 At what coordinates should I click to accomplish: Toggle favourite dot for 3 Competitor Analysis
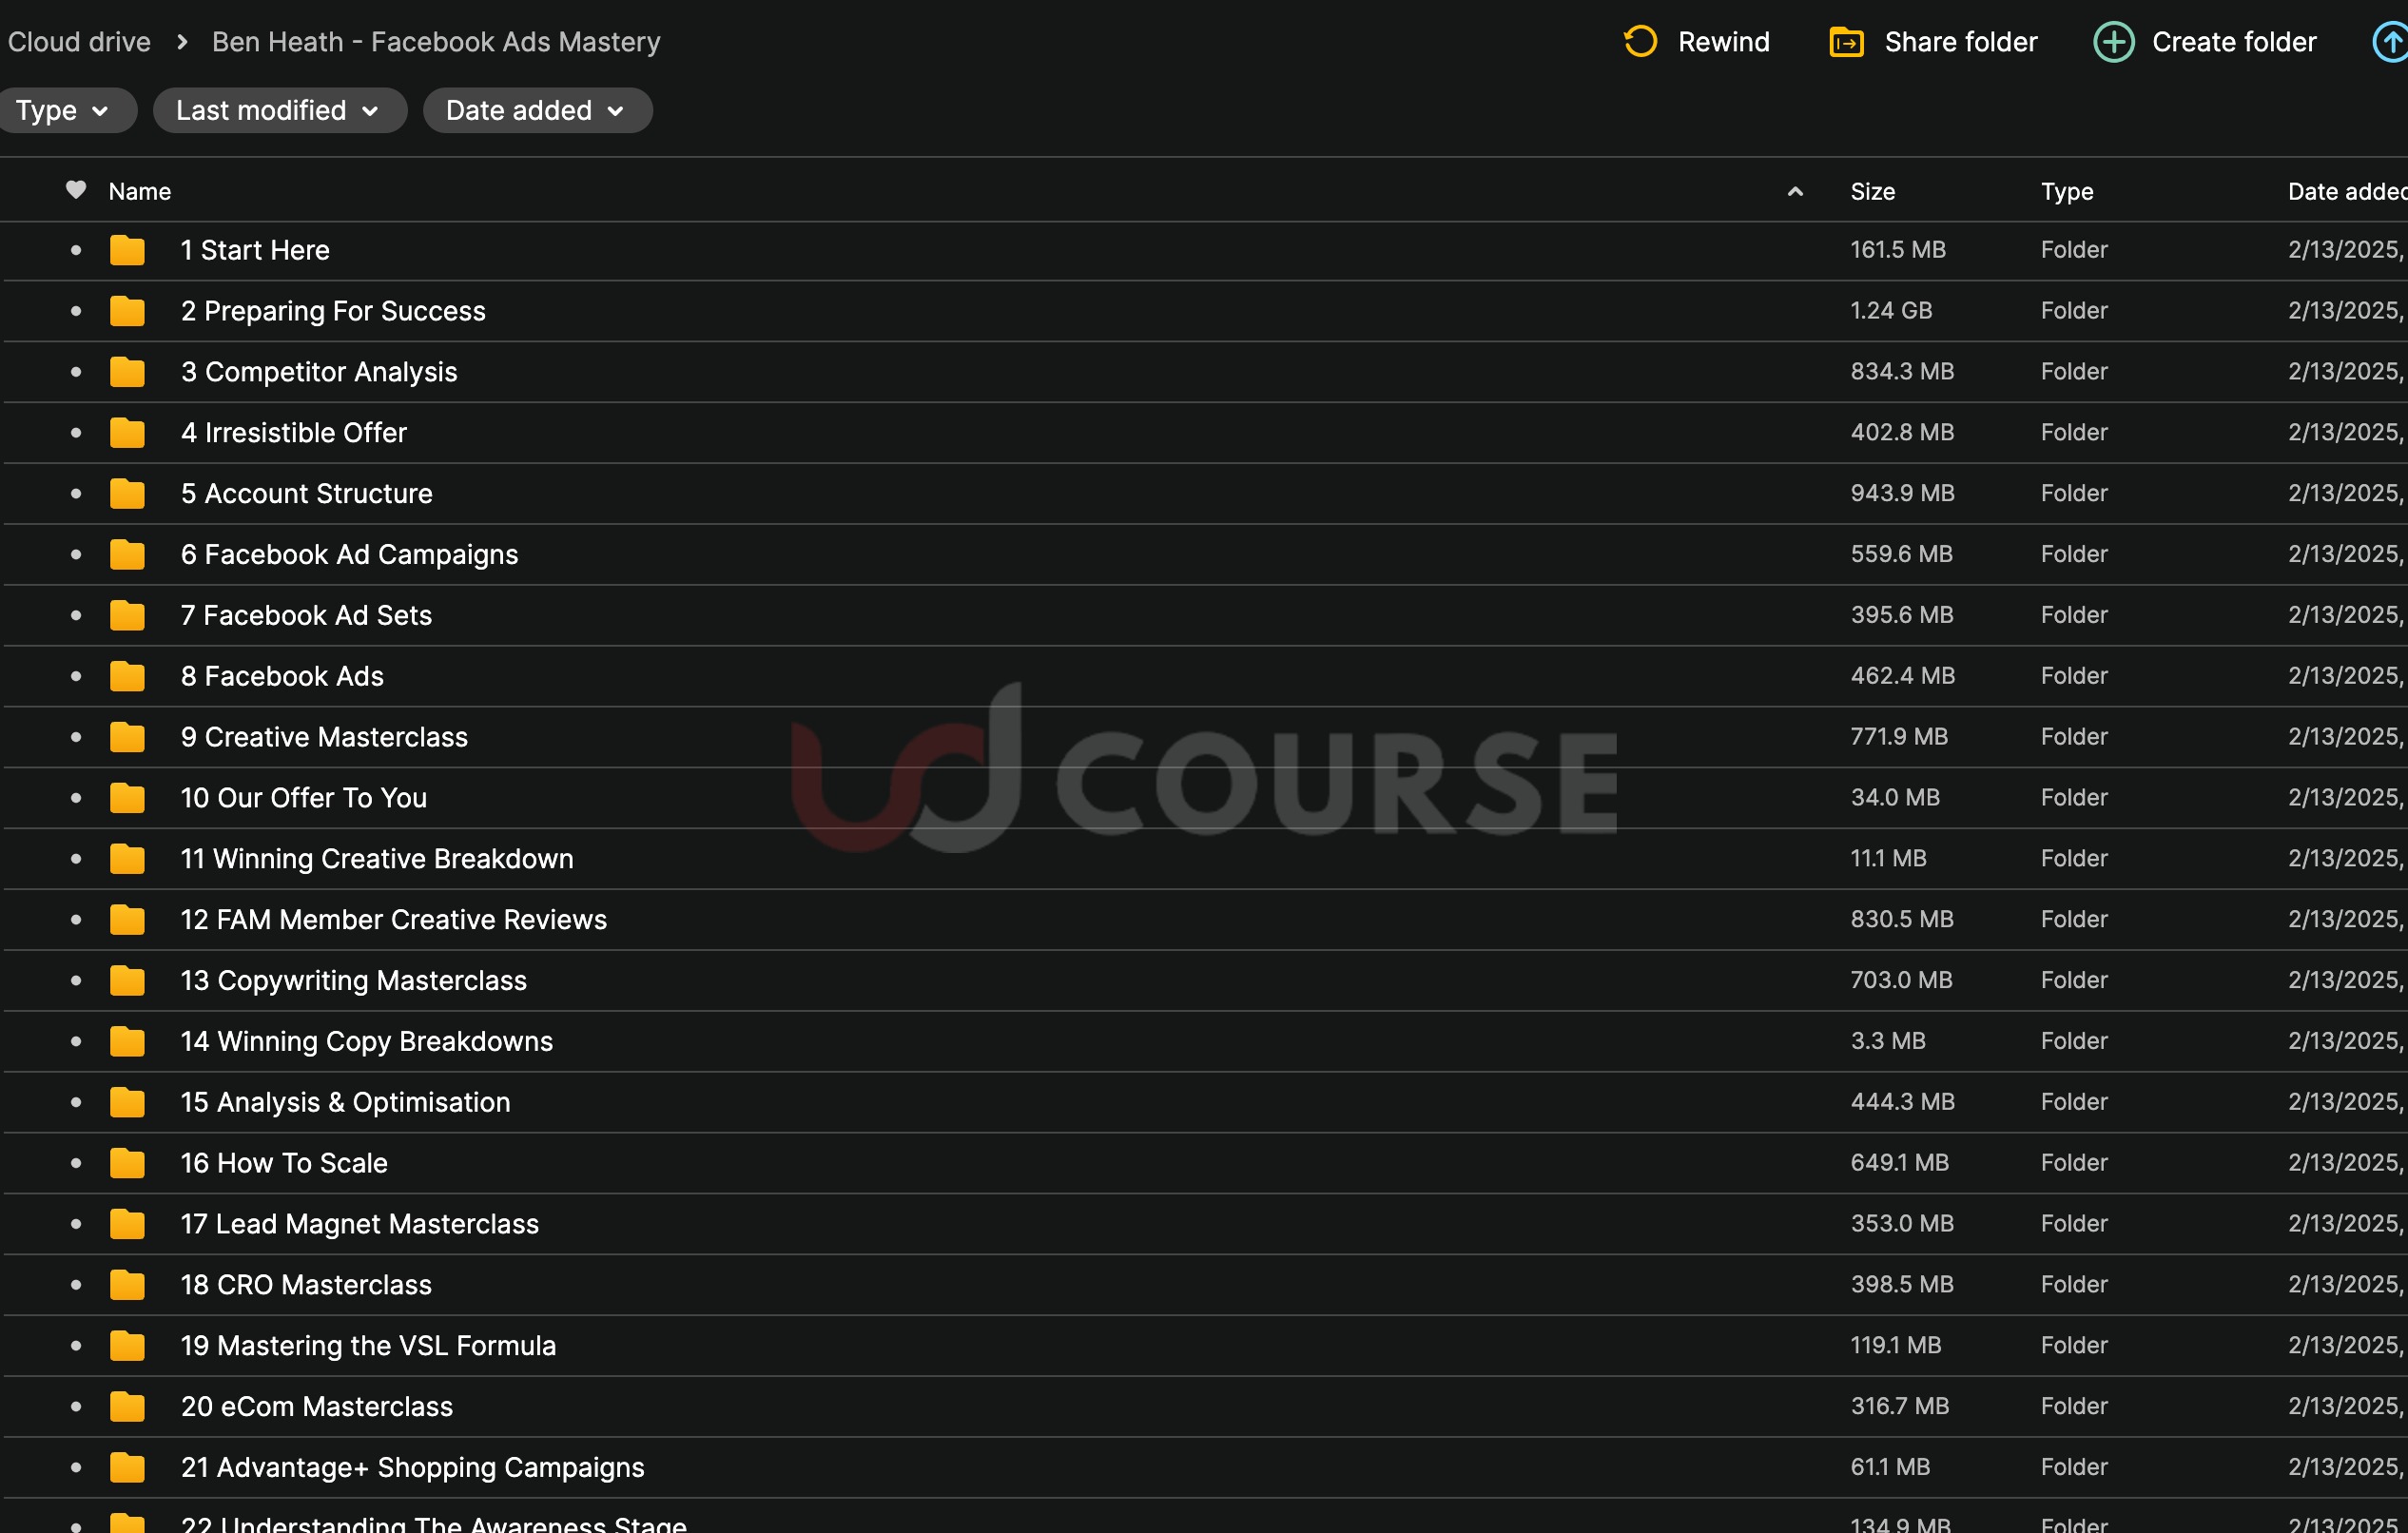(76, 372)
